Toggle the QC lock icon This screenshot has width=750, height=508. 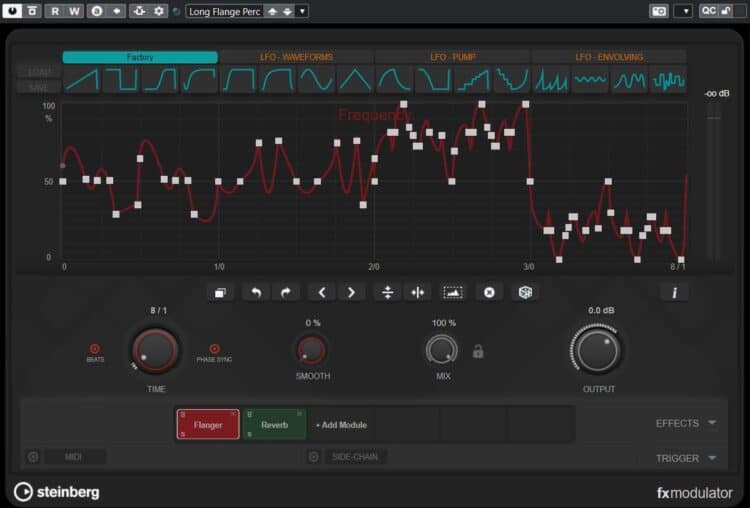pyautogui.click(x=727, y=11)
